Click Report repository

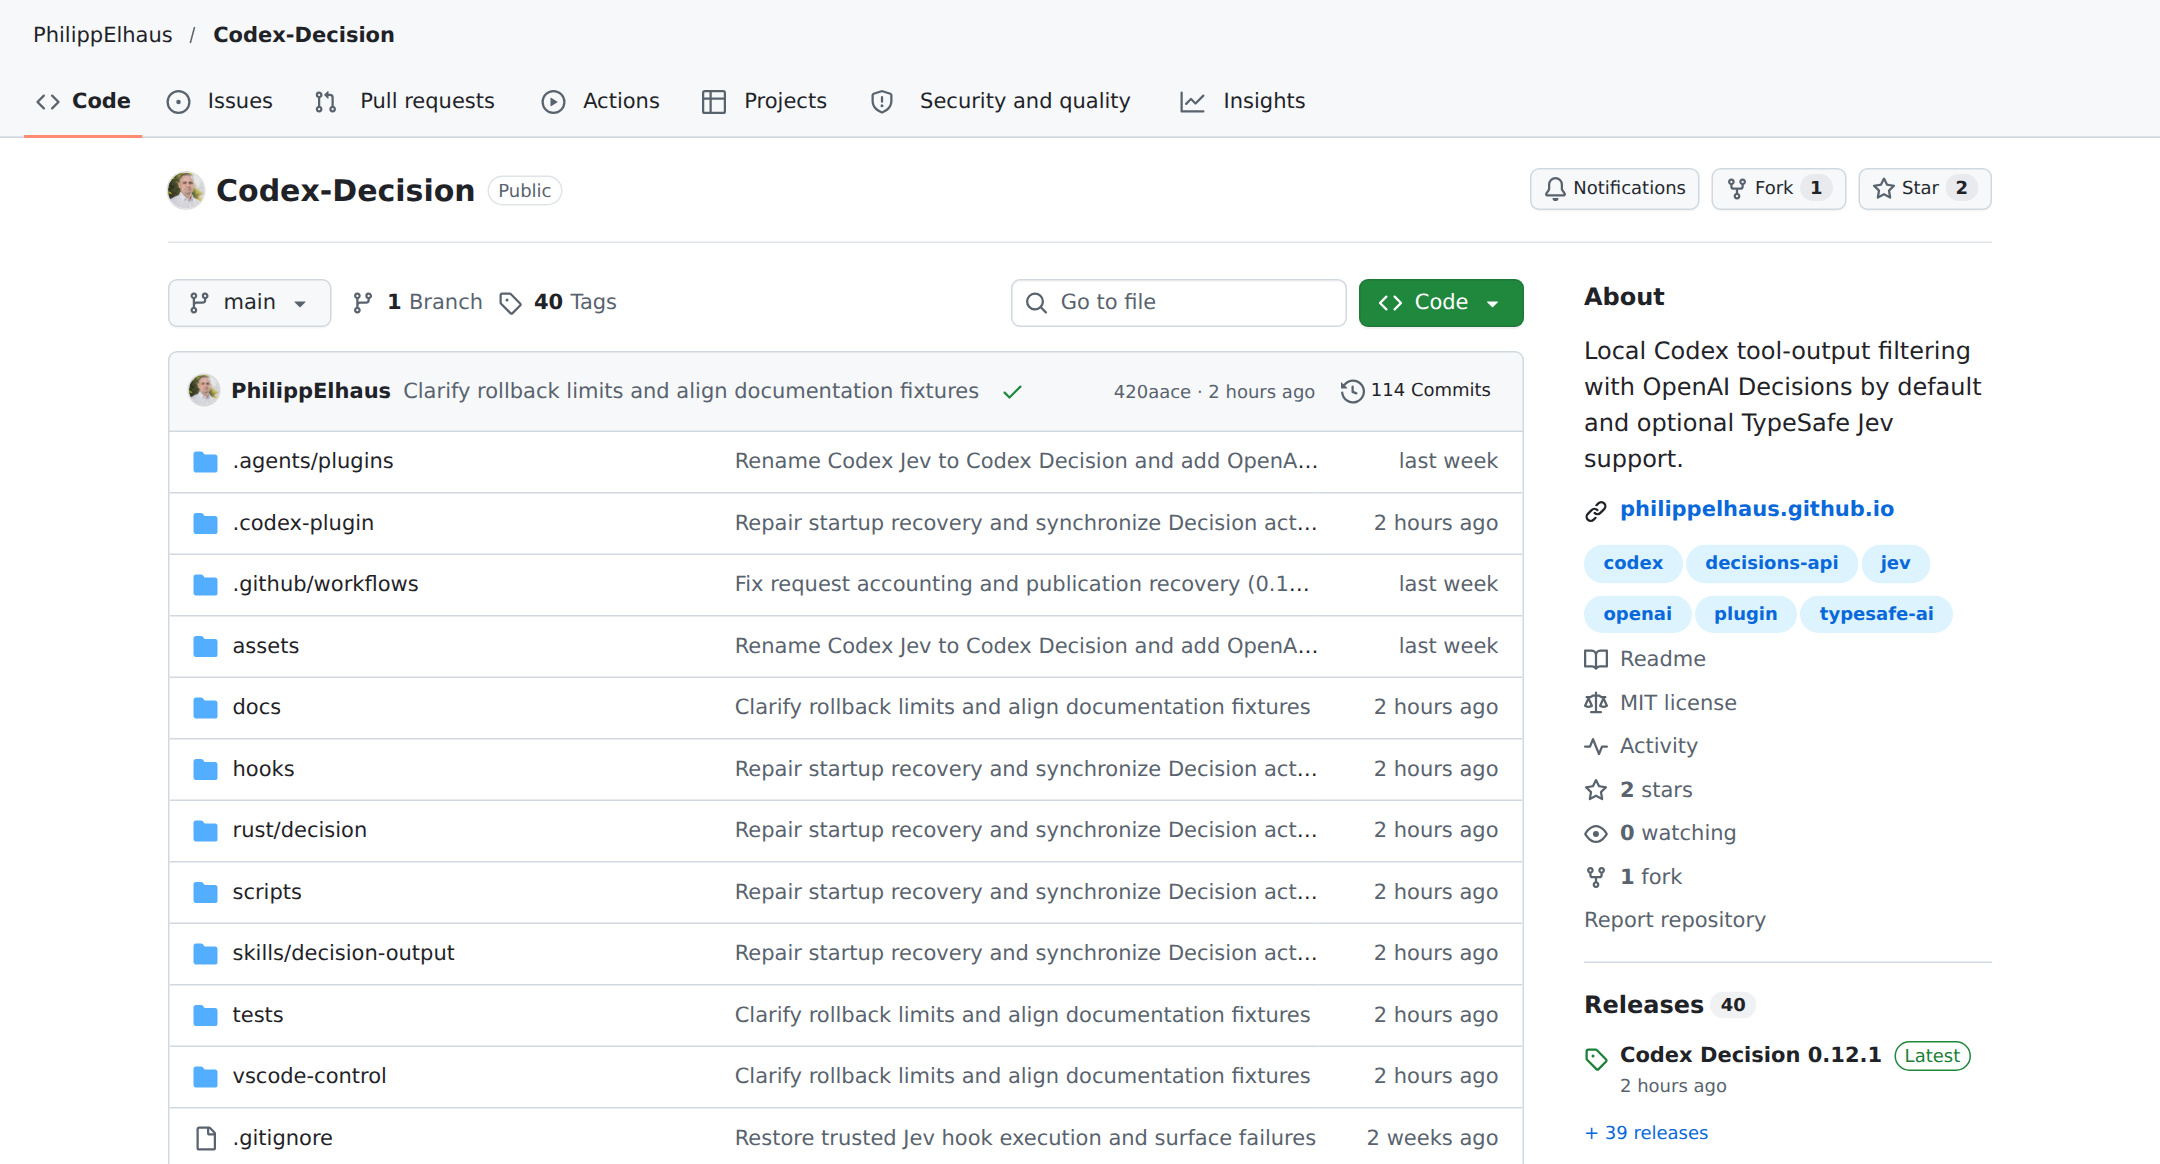[x=1674, y=920]
